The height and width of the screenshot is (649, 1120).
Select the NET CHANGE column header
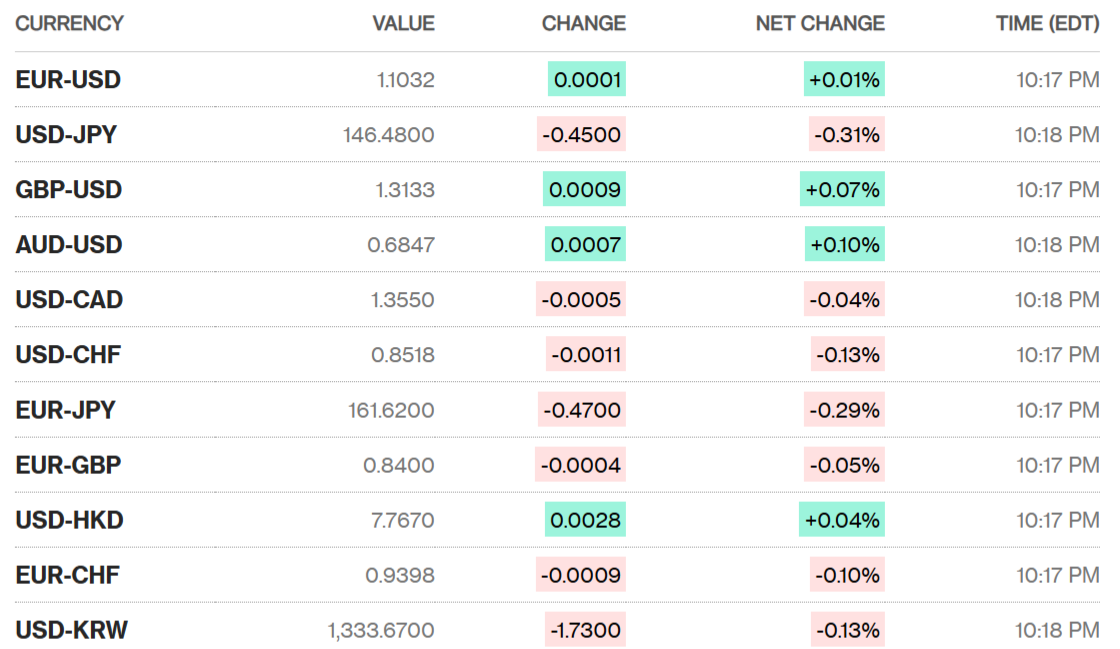(820, 23)
